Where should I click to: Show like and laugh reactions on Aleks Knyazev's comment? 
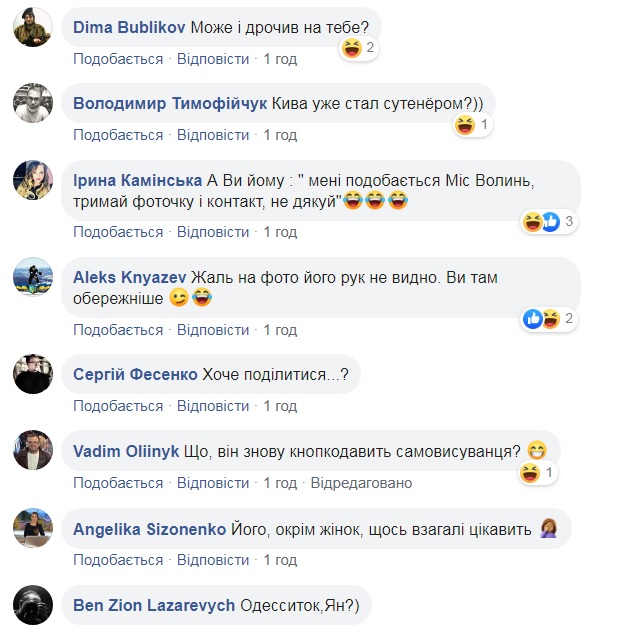(x=549, y=319)
